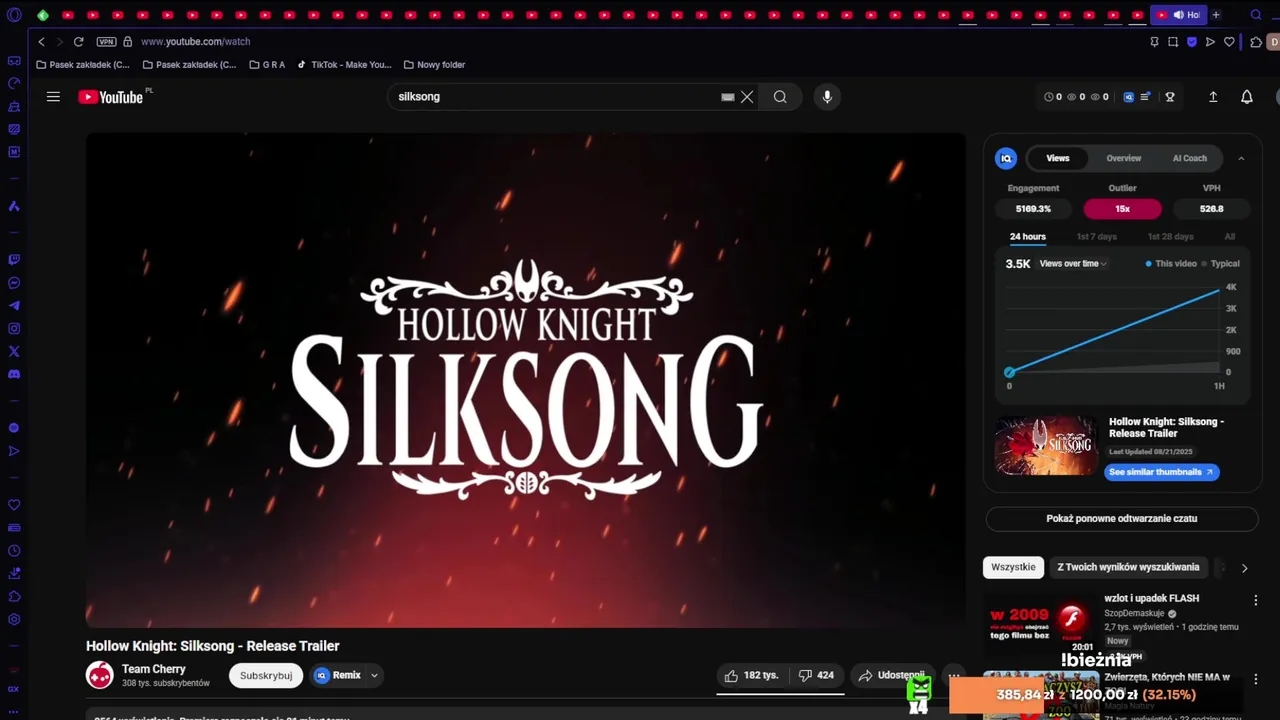
Task: Clear the silksong search text
Action: pyautogui.click(x=747, y=97)
